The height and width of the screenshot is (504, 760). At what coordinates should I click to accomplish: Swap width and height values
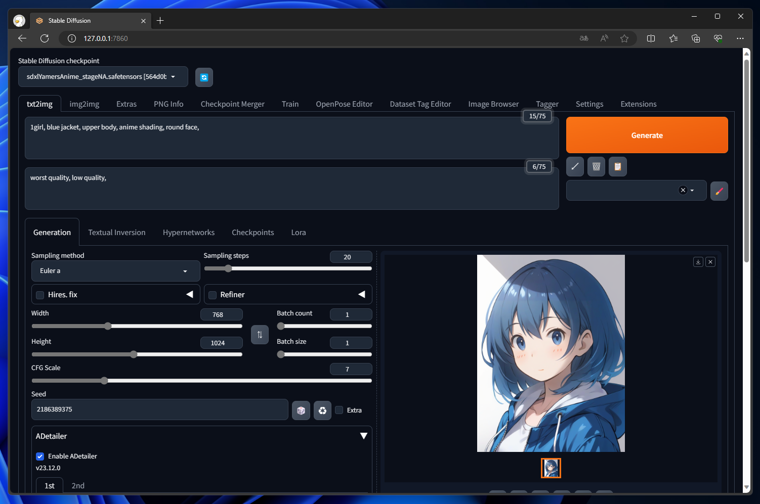click(260, 334)
